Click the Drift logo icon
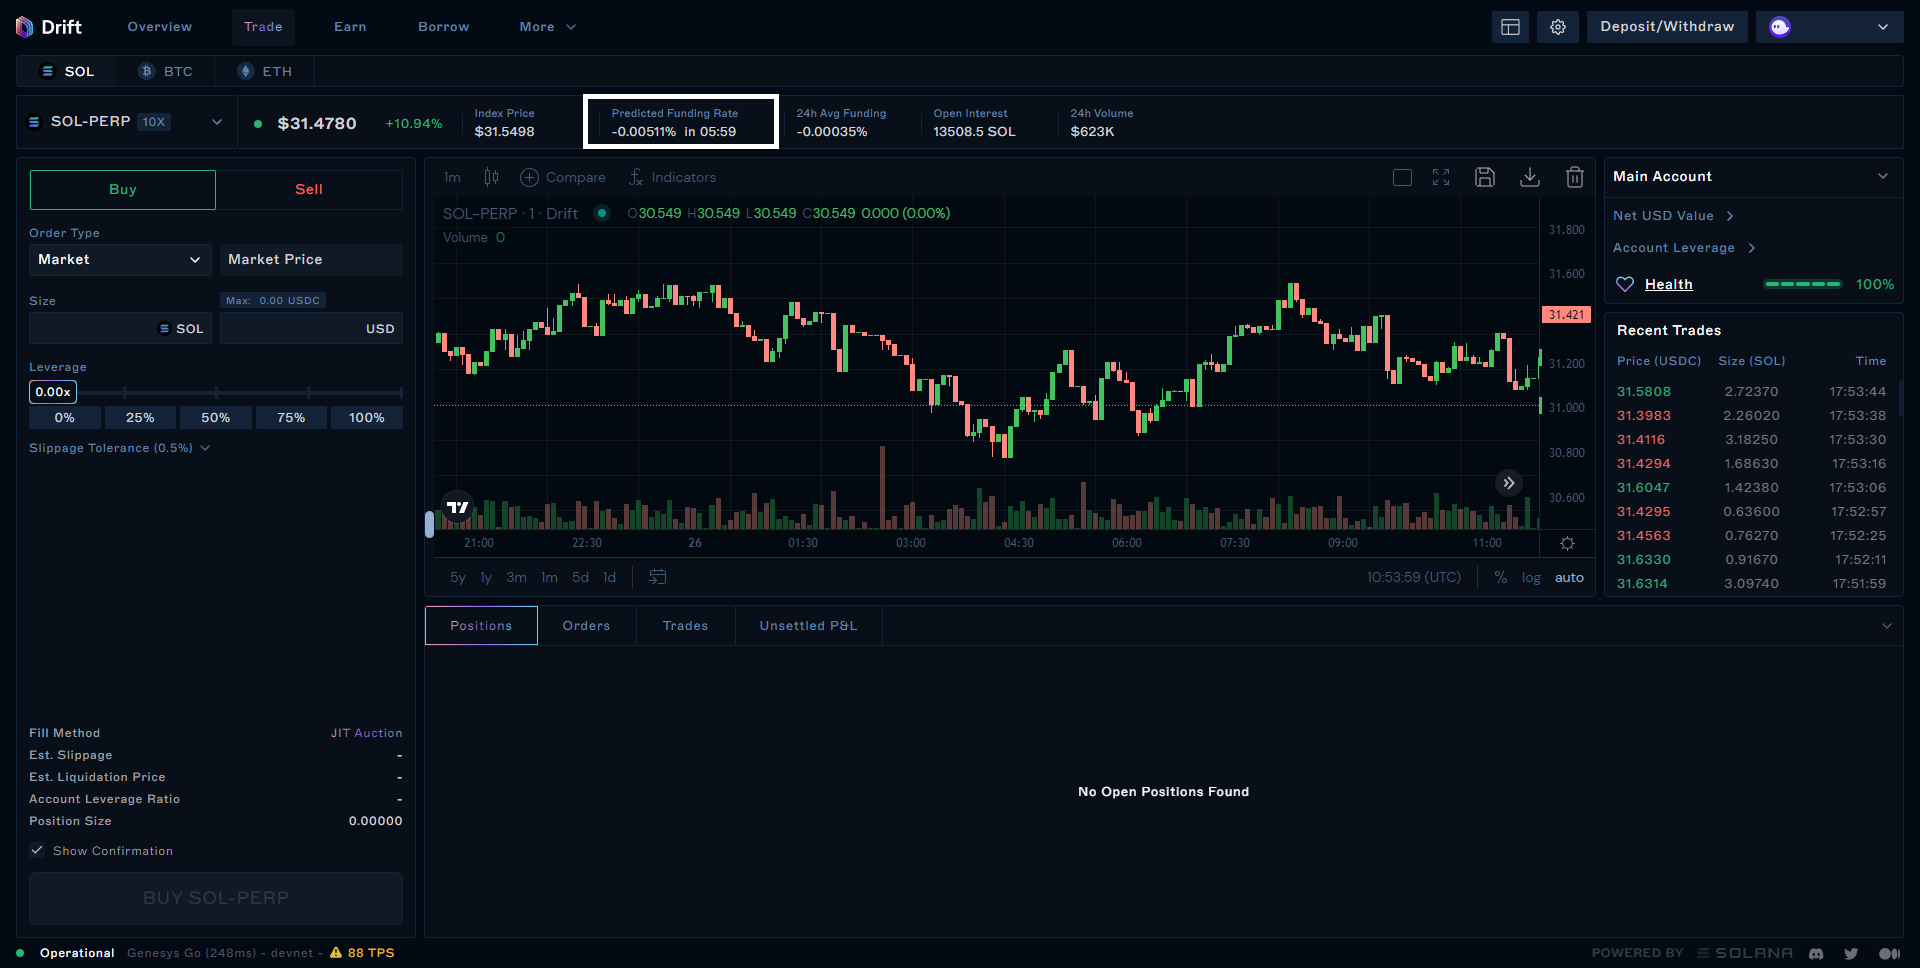This screenshot has height=968, width=1920. click(25, 27)
